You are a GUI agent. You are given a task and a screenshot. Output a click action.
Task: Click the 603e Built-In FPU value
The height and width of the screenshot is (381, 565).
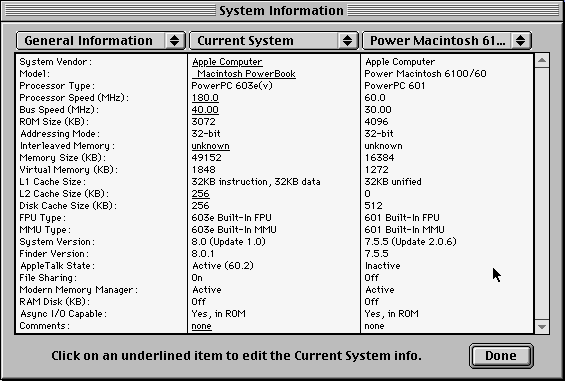232,218
